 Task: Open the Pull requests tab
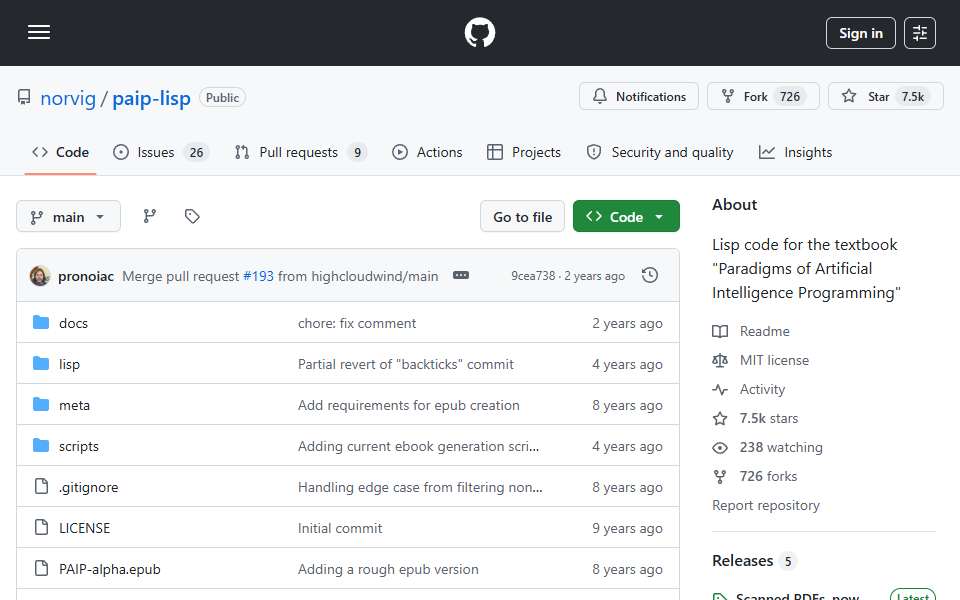[x=300, y=152]
